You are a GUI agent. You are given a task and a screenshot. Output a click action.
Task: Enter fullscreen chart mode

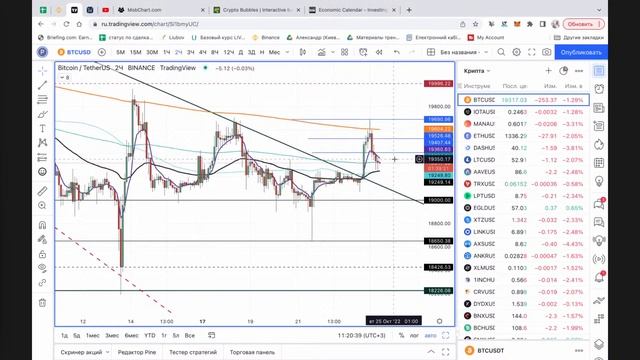531,52
